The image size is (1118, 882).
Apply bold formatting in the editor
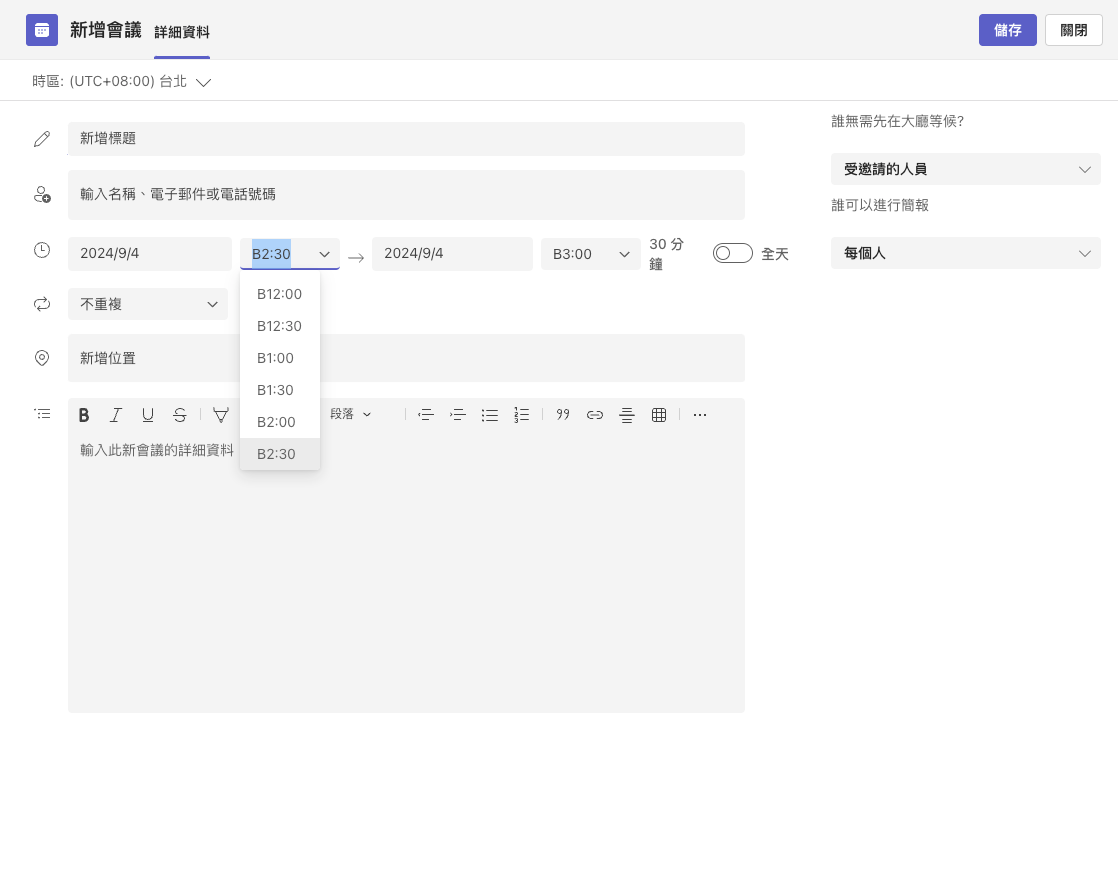point(83,415)
